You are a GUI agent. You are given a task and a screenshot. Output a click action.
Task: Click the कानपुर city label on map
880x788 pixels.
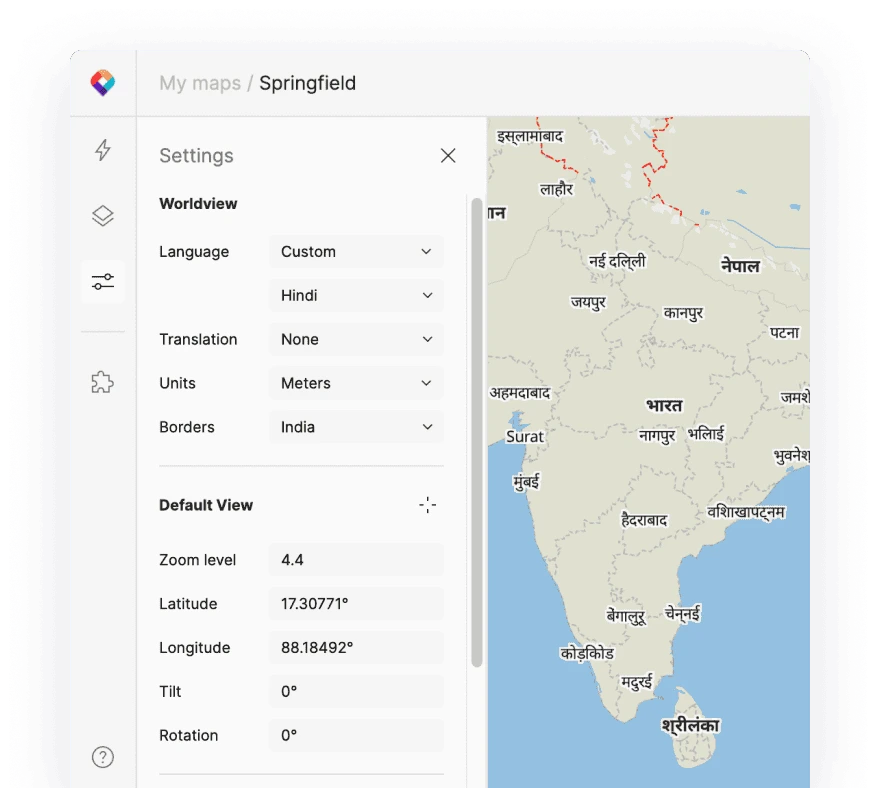pyautogui.click(x=683, y=313)
